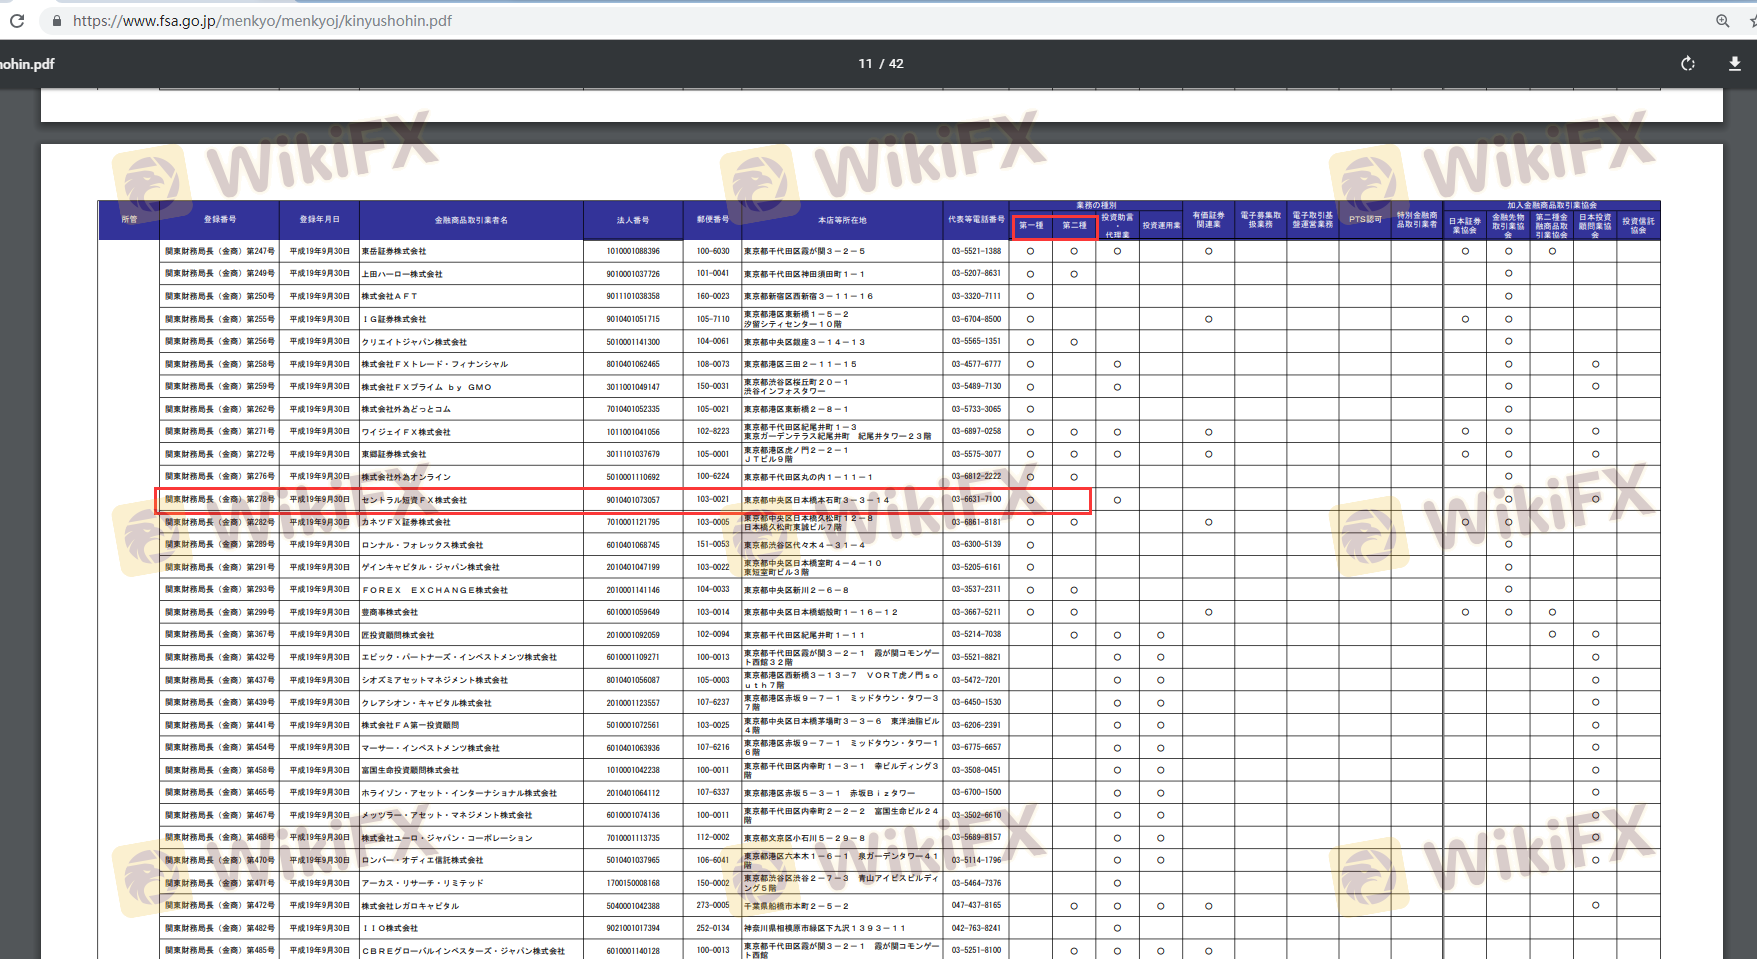Screen dimensions: 1757x959
Task: Click phone number 03-6631-7100
Action: 976,499
